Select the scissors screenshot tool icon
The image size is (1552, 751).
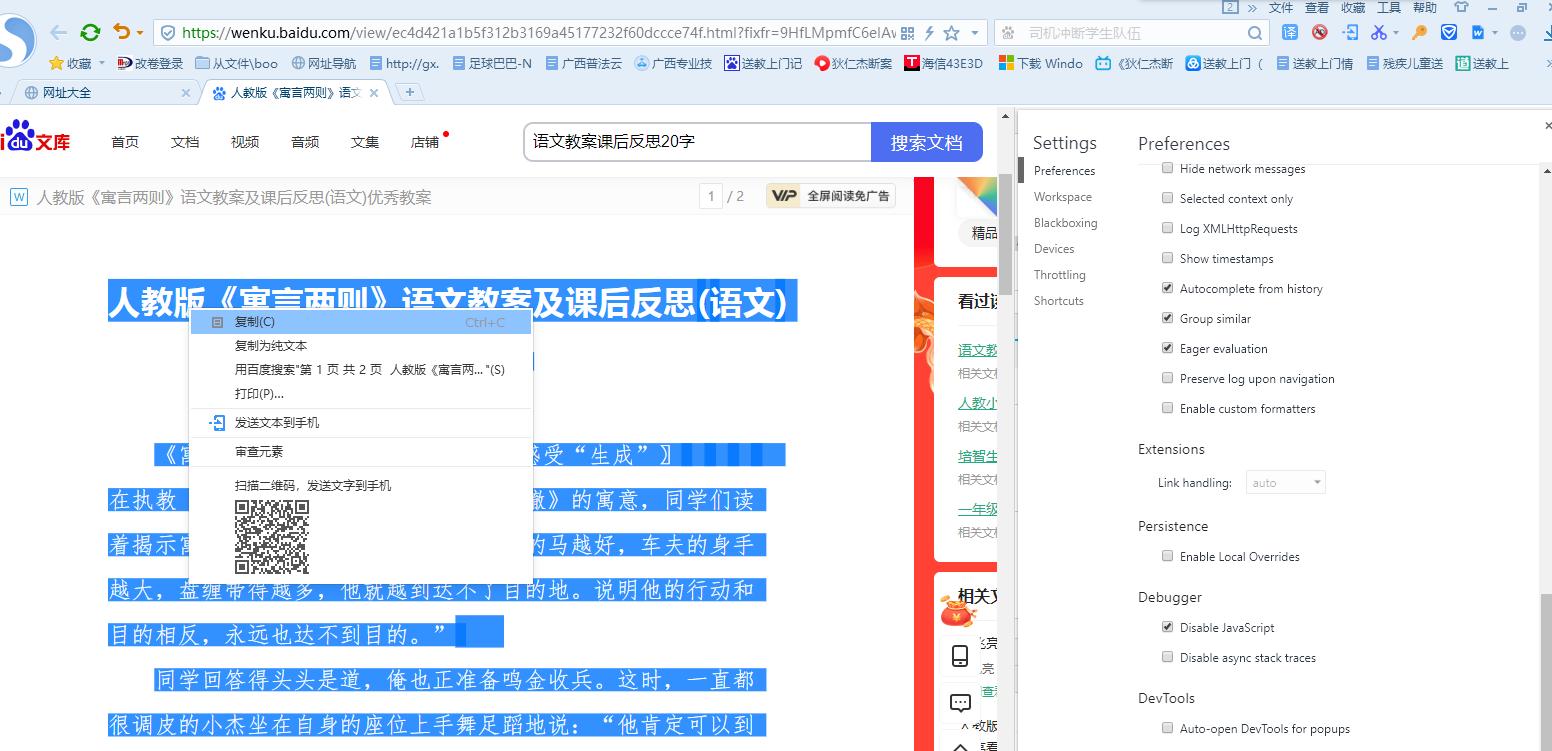(x=1380, y=32)
